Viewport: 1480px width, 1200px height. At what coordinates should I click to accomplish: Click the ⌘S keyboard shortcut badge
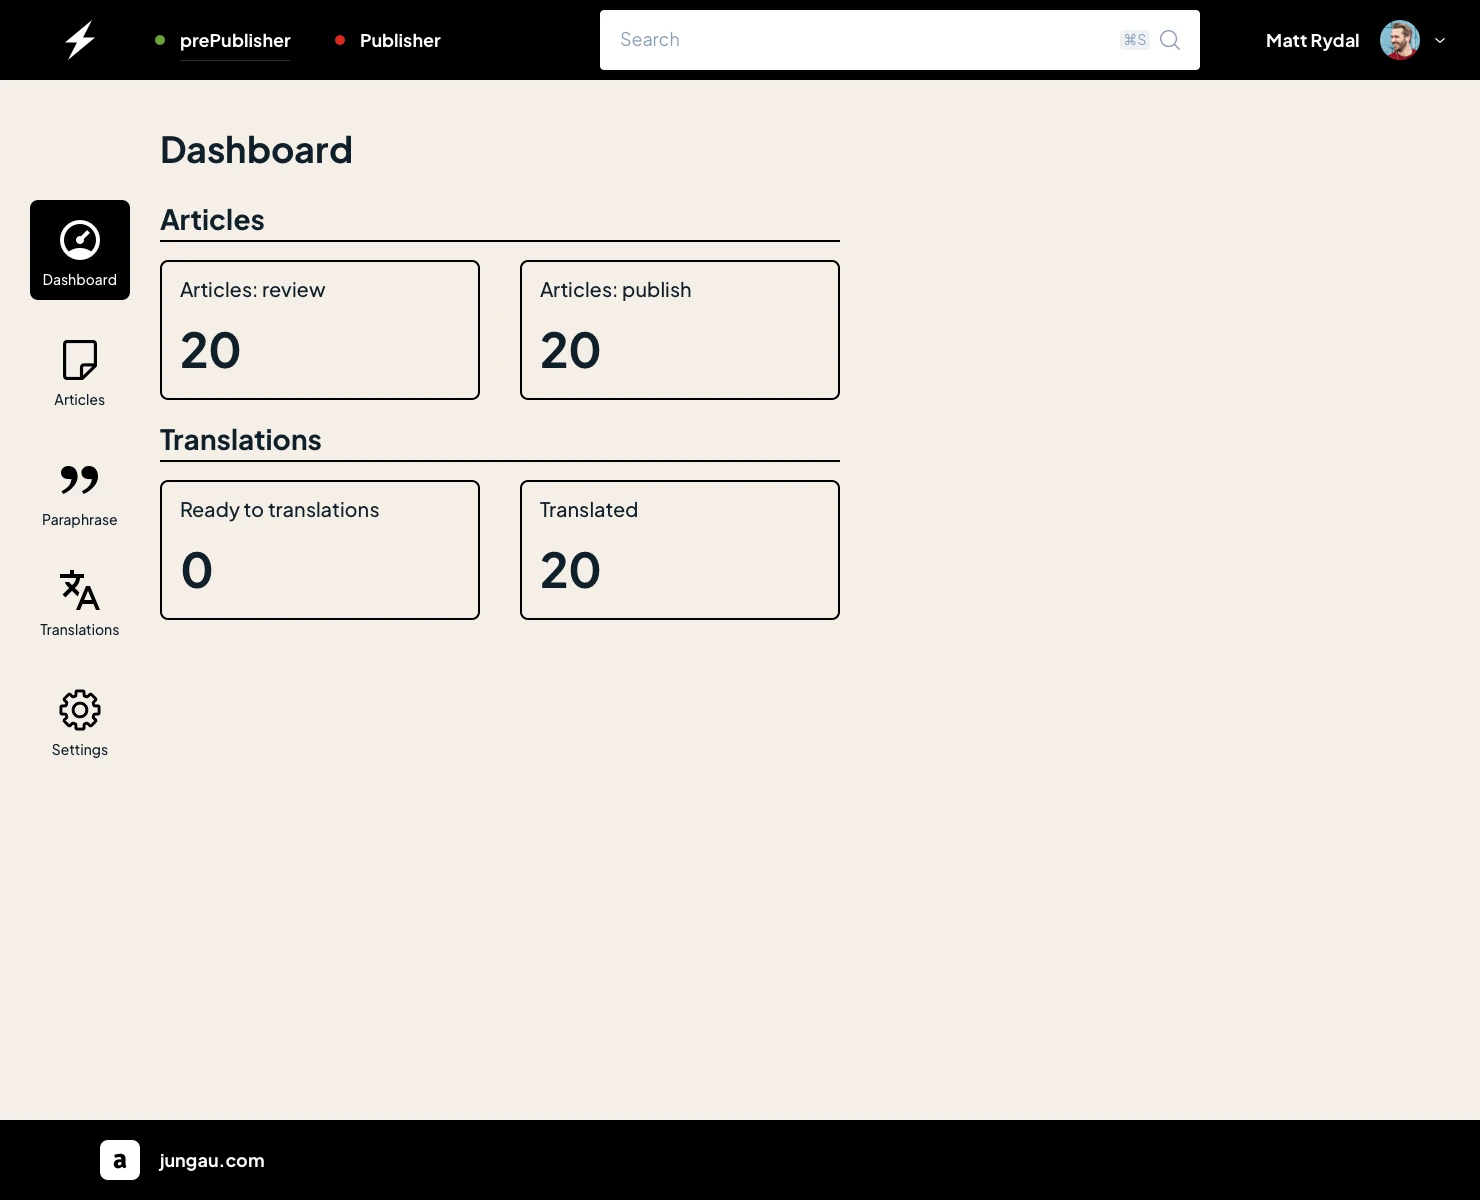click(1134, 40)
